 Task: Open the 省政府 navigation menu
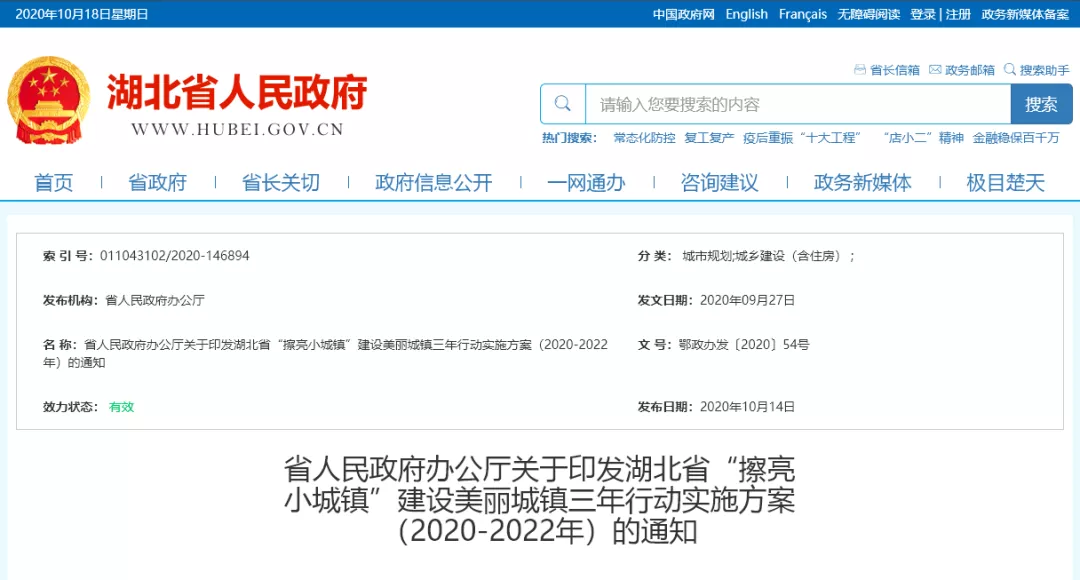coord(157,182)
